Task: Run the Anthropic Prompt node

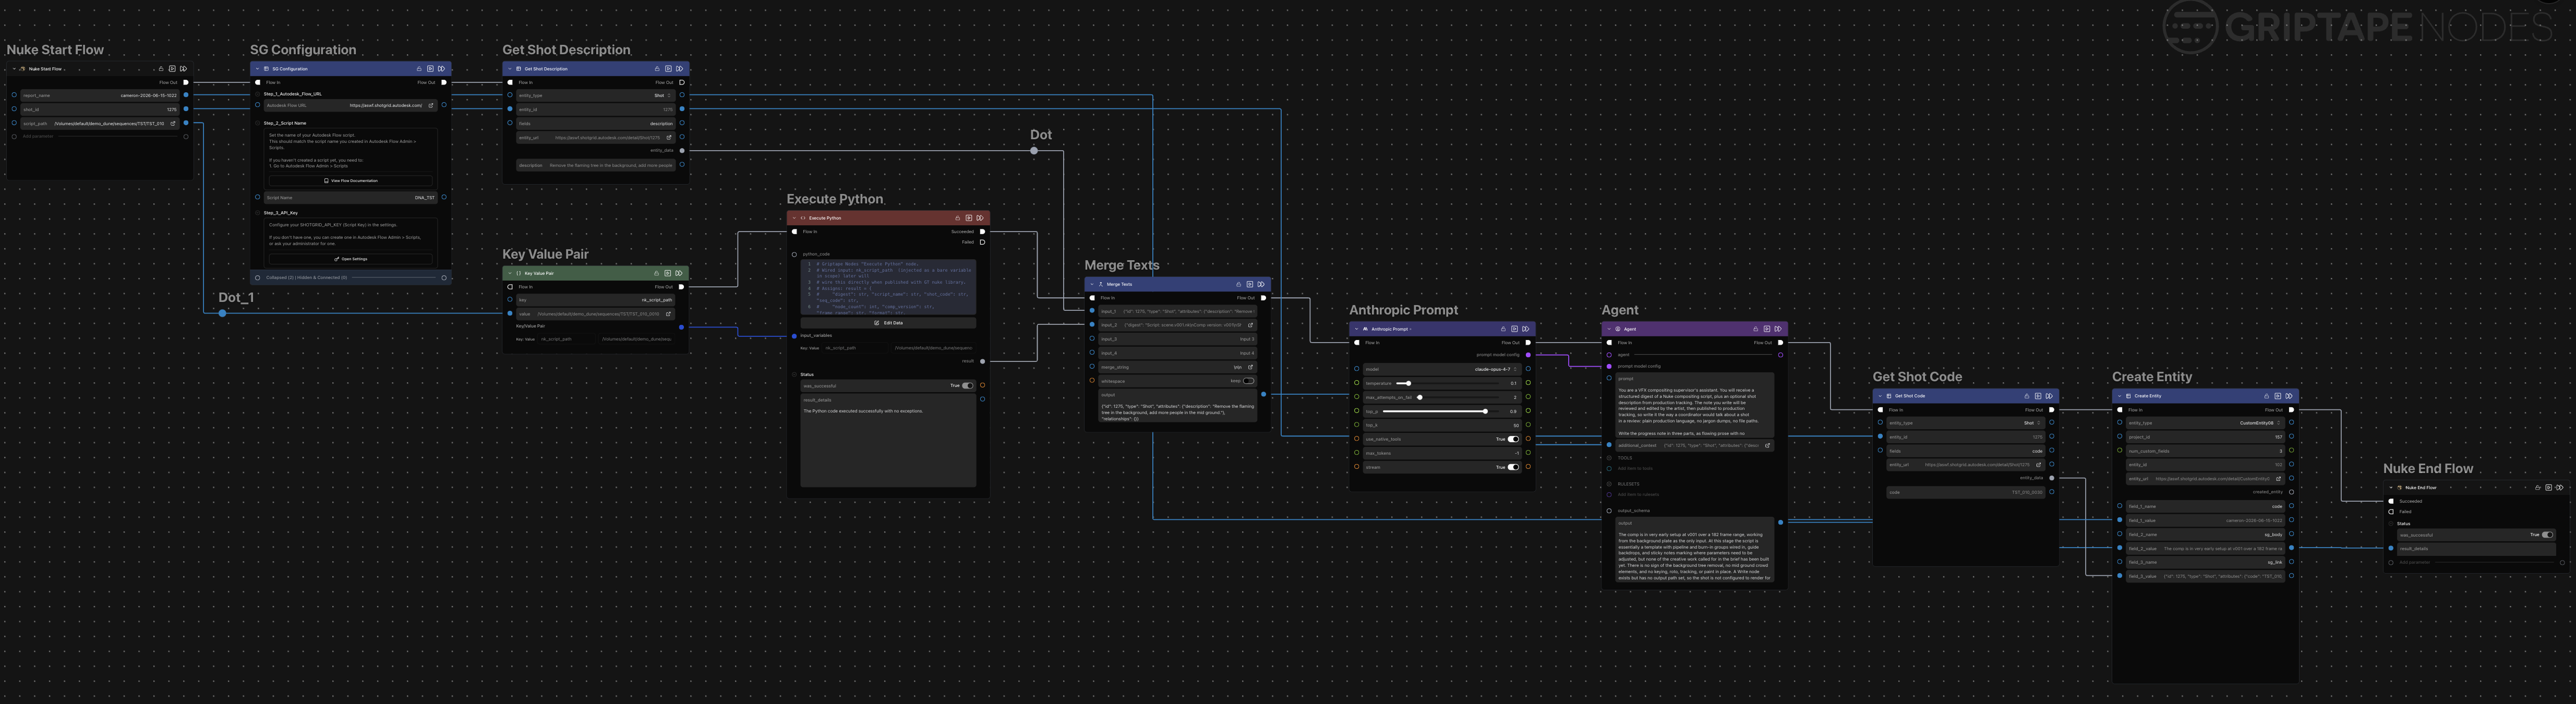Action: coord(1514,329)
